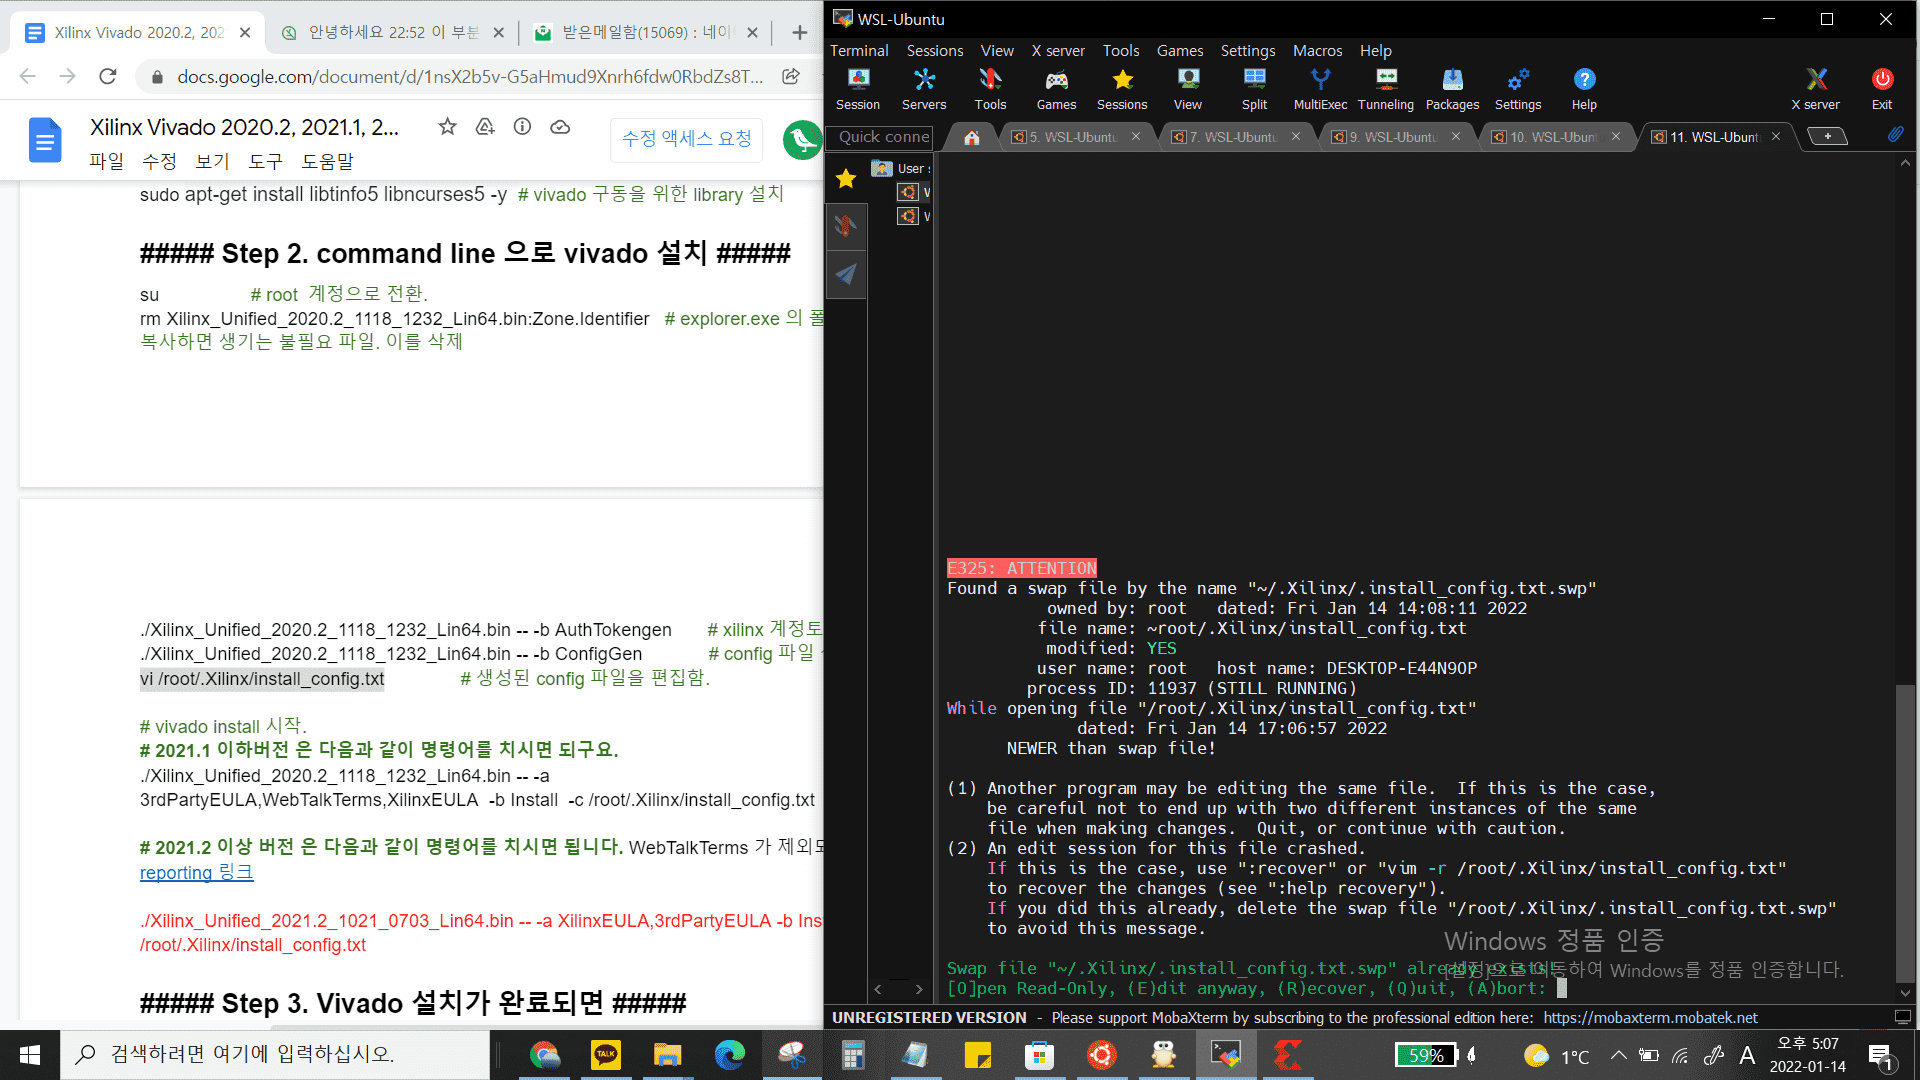The image size is (1920, 1080).
Task: Click the MultiExec toolbar icon
Action: click(x=1319, y=88)
